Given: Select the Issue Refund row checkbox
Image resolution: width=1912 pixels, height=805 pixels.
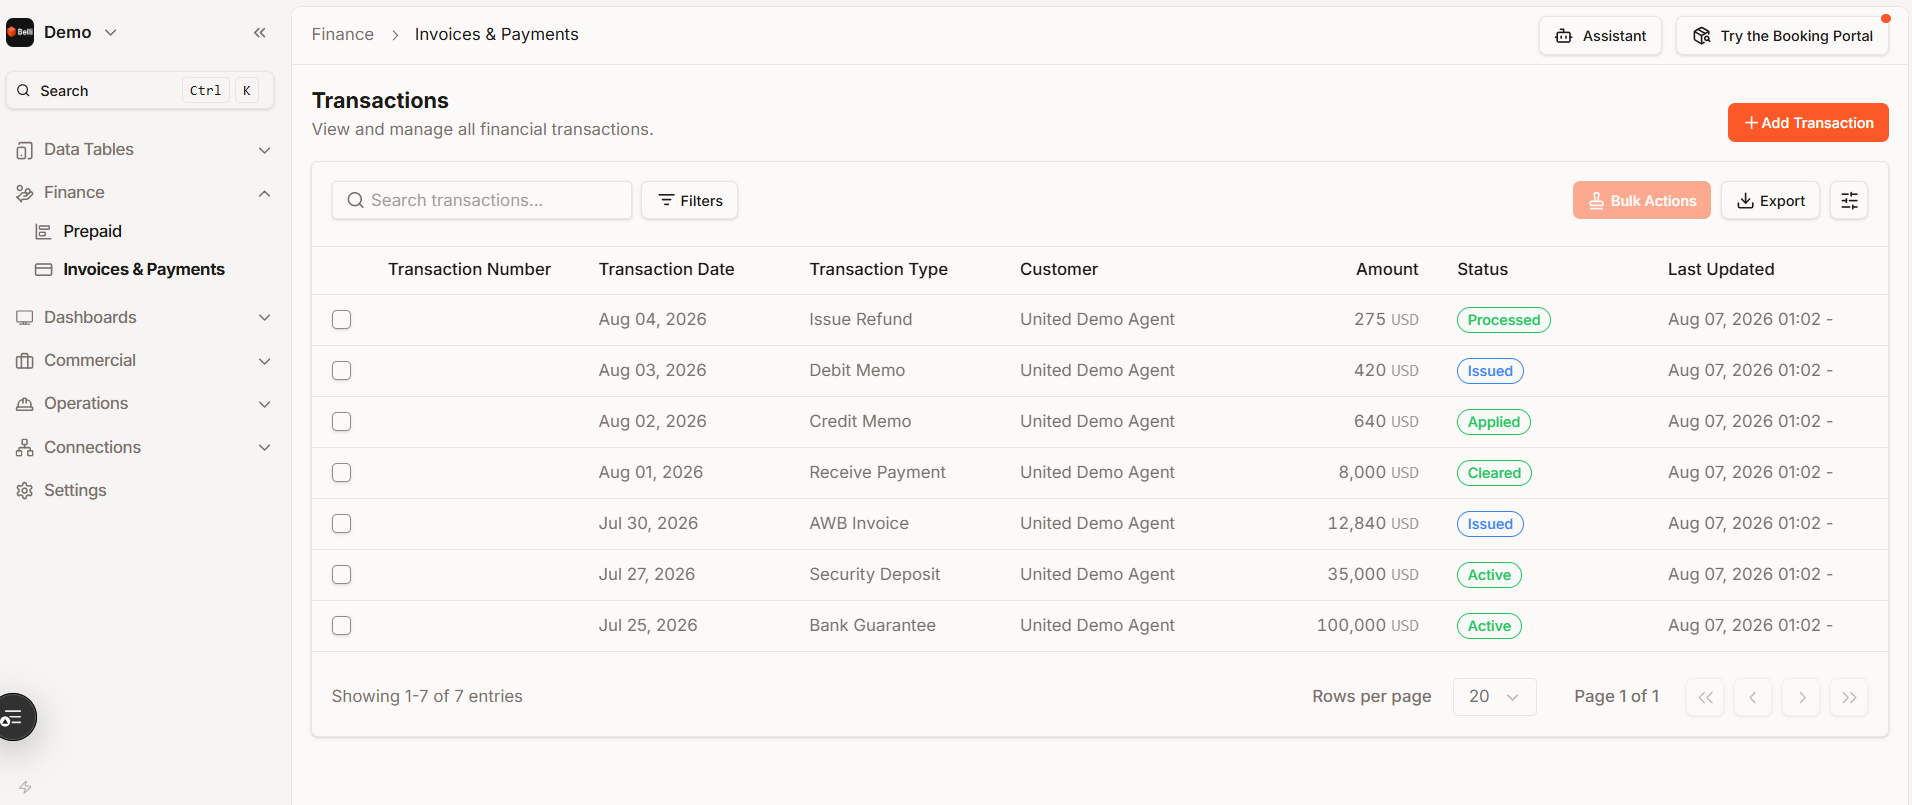Looking at the screenshot, I should pyautogui.click(x=342, y=320).
